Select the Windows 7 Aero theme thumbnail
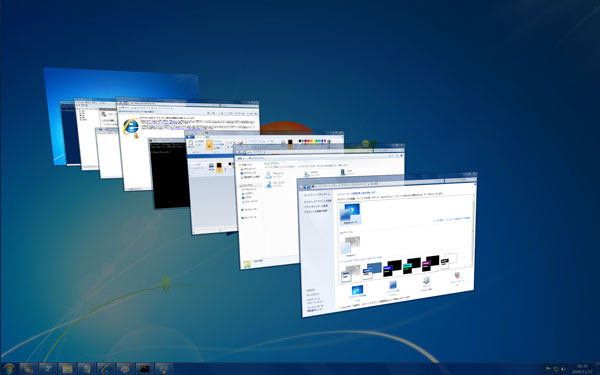The width and height of the screenshot is (600, 375). click(x=350, y=245)
